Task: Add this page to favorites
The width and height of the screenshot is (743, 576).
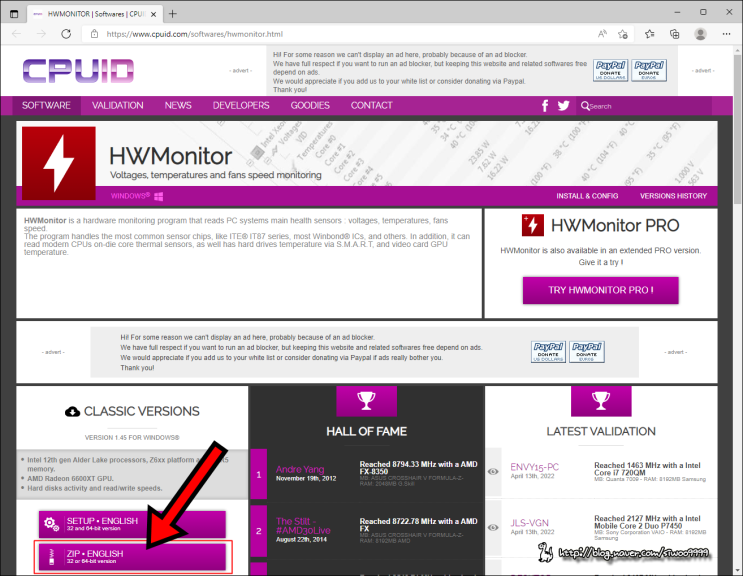Action: coord(623,34)
